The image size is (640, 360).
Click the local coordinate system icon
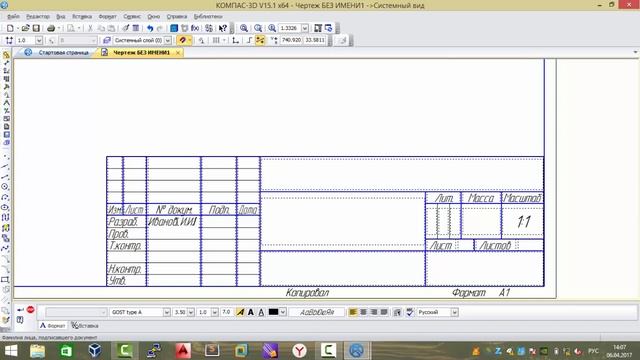pyautogui.click(x=236, y=40)
